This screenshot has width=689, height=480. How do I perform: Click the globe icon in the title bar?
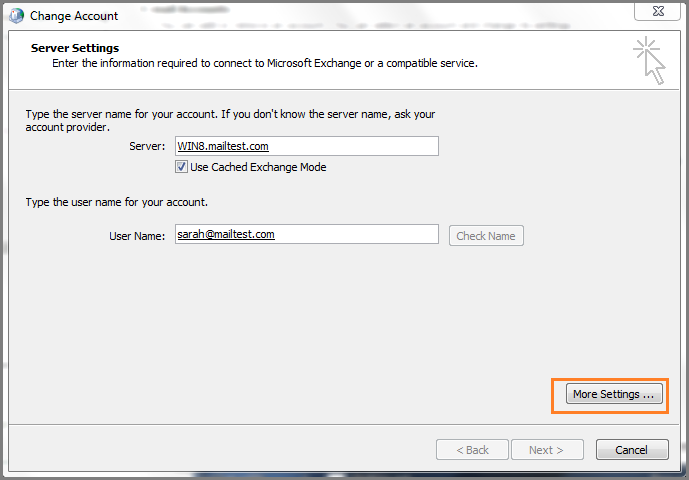click(x=15, y=16)
